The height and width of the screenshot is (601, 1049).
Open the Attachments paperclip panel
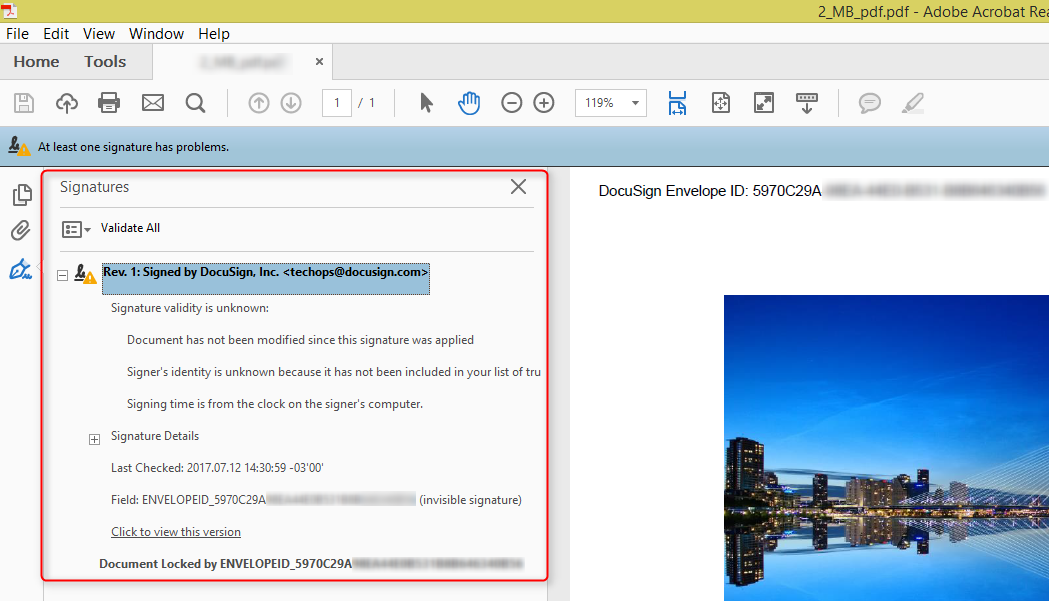(x=21, y=231)
